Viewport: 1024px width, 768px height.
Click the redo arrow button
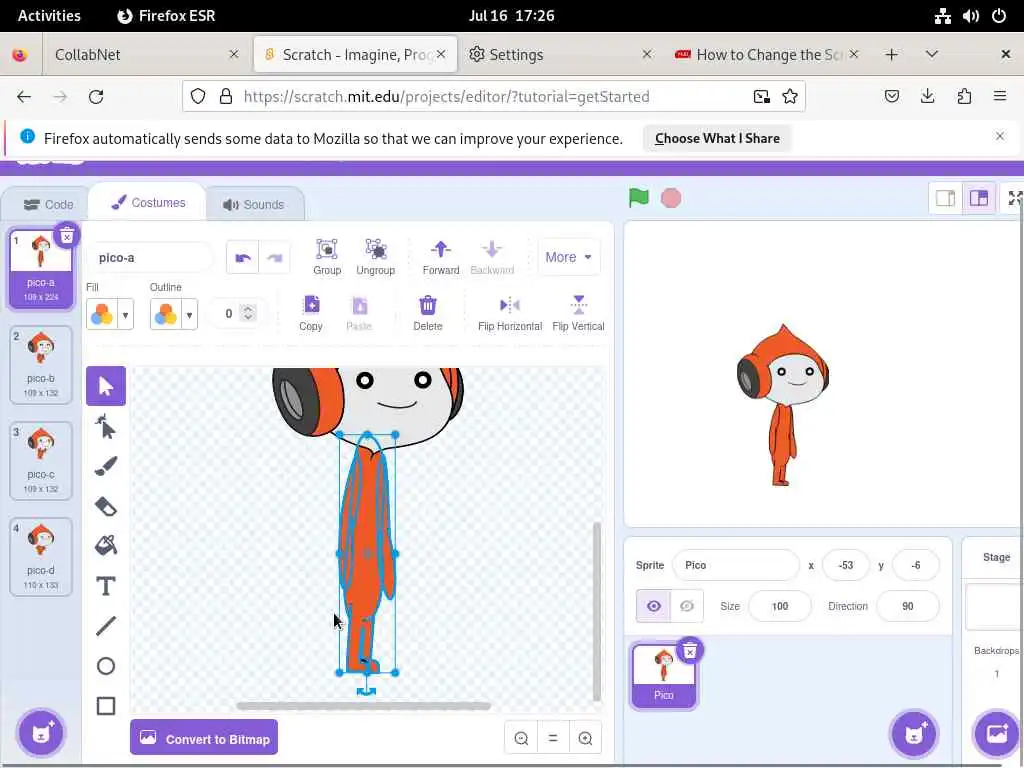point(275,257)
